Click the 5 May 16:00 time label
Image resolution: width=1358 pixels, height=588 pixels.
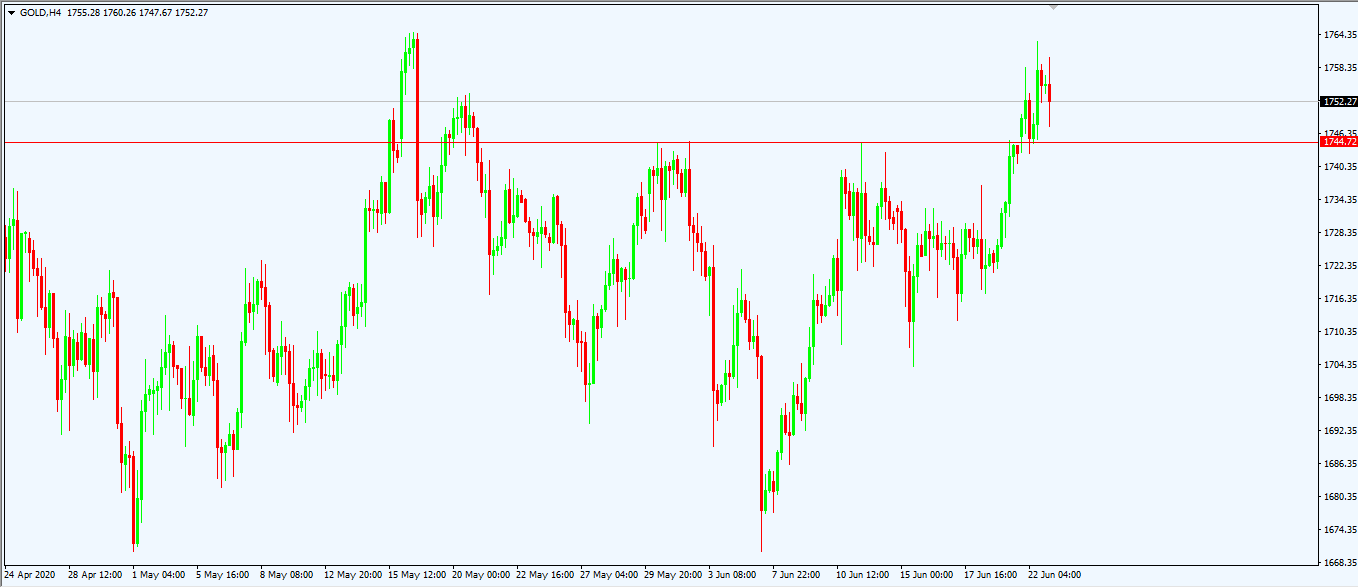[222, 576]
